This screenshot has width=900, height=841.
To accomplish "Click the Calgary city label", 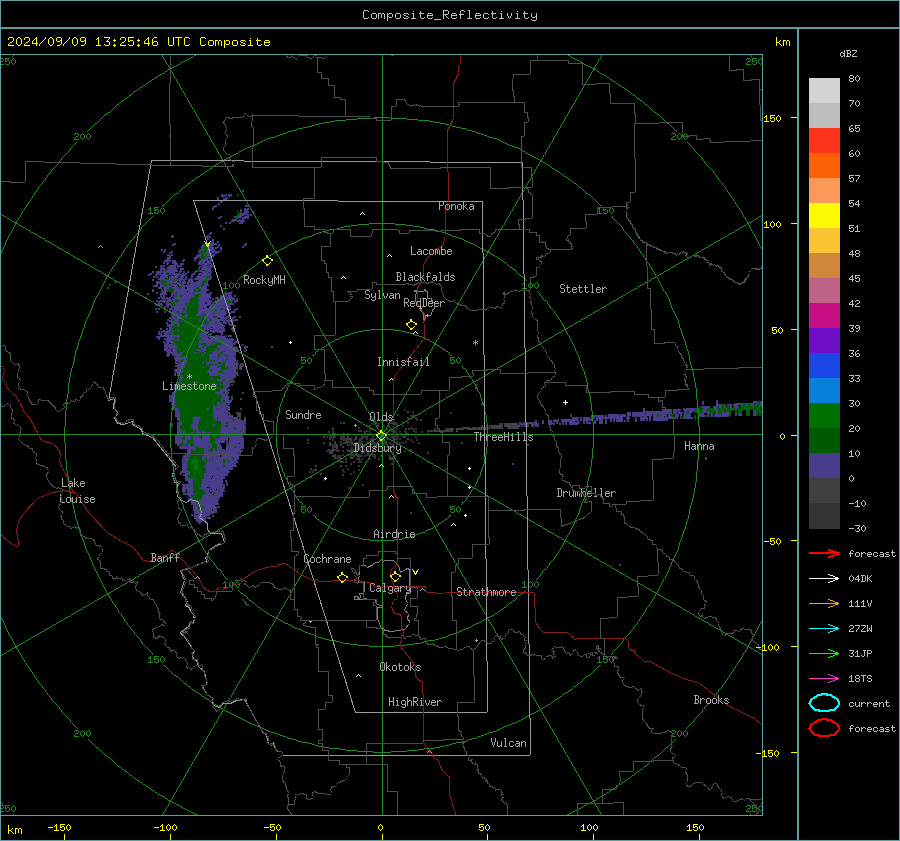I will 390,588.
